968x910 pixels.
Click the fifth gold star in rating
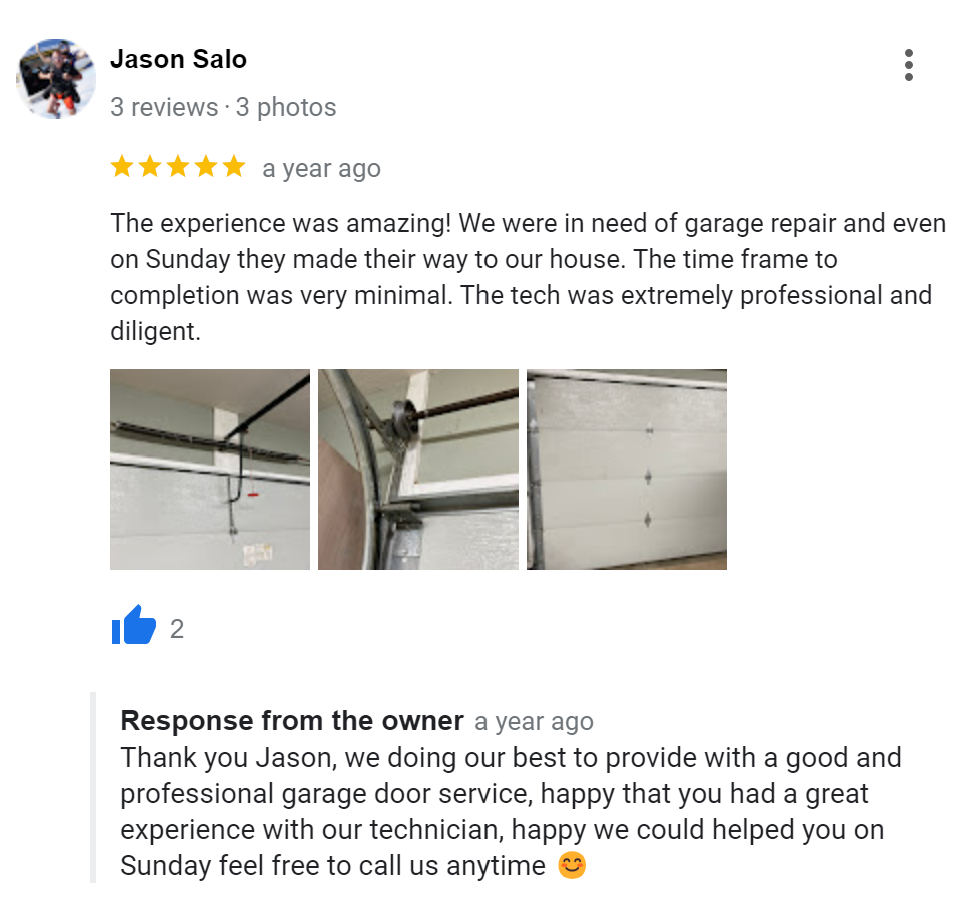click(234, 167)
